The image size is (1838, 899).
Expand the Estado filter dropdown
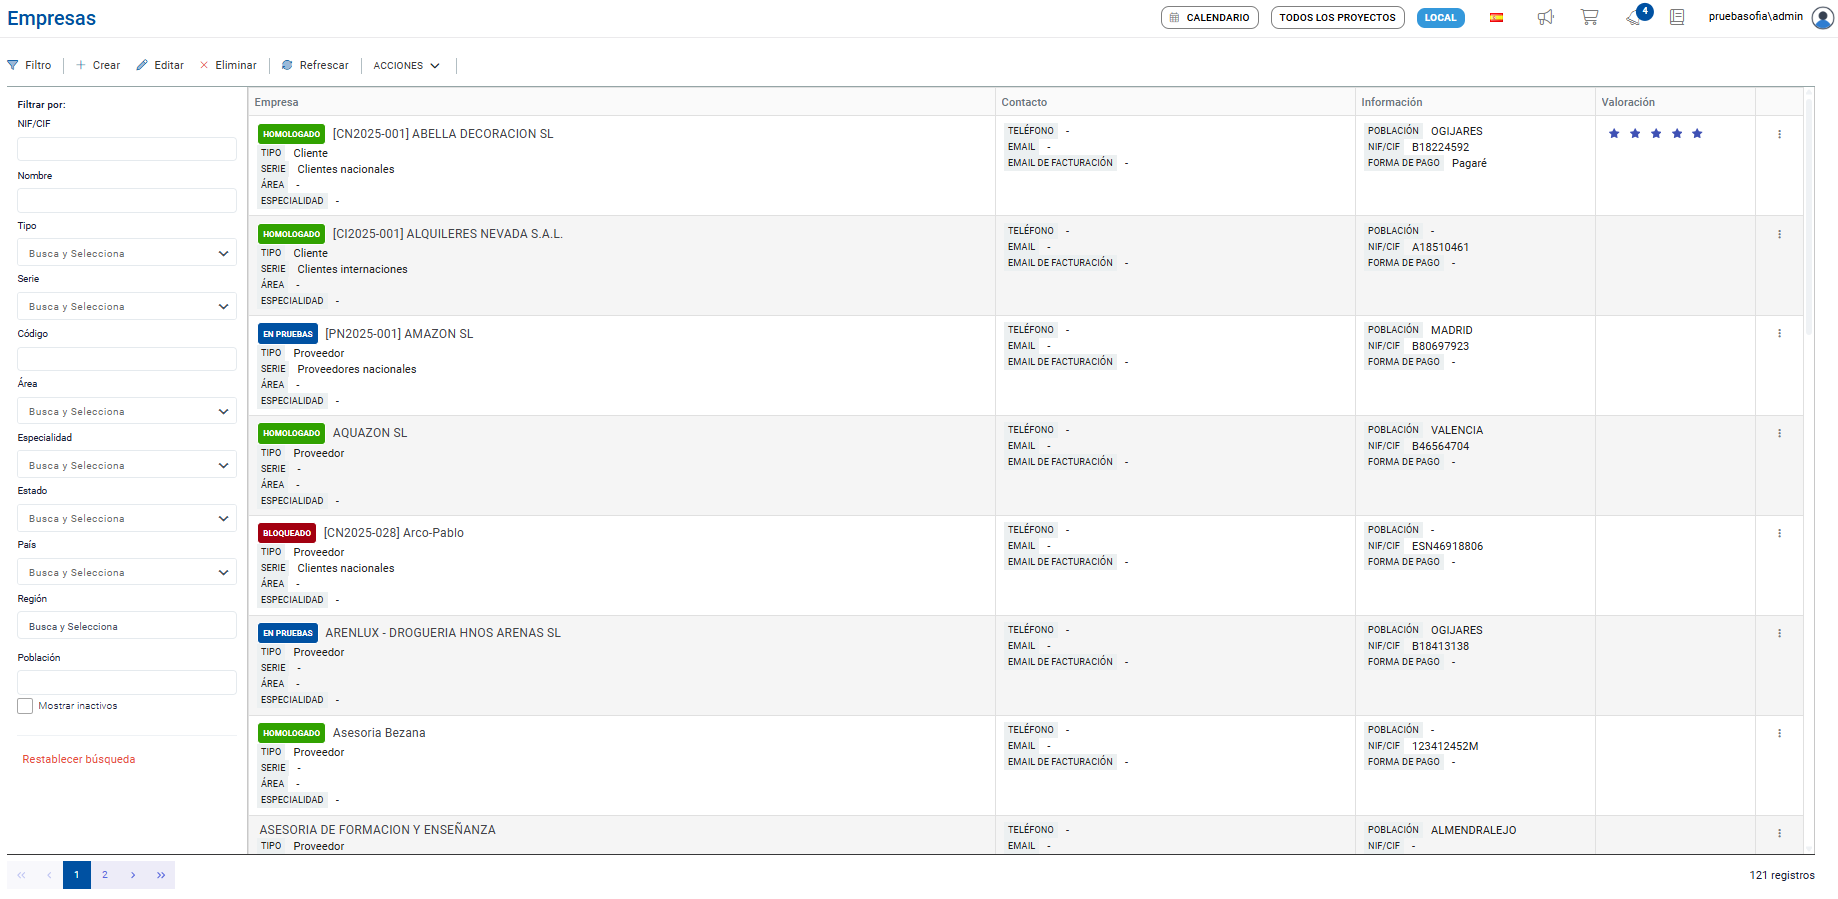point(127,518)
